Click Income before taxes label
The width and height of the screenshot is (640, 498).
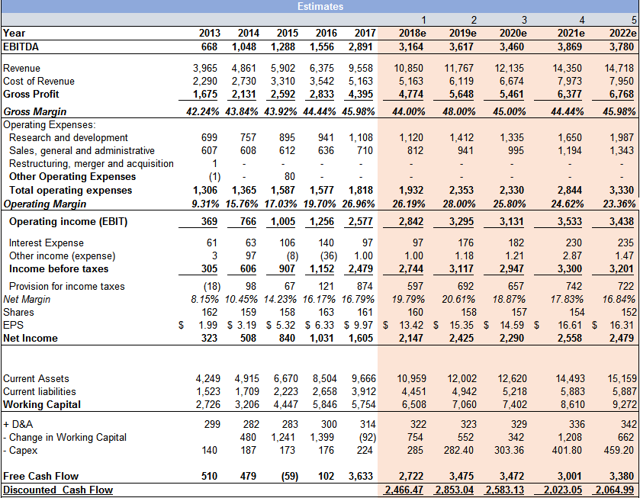click(x=59, y=269)
